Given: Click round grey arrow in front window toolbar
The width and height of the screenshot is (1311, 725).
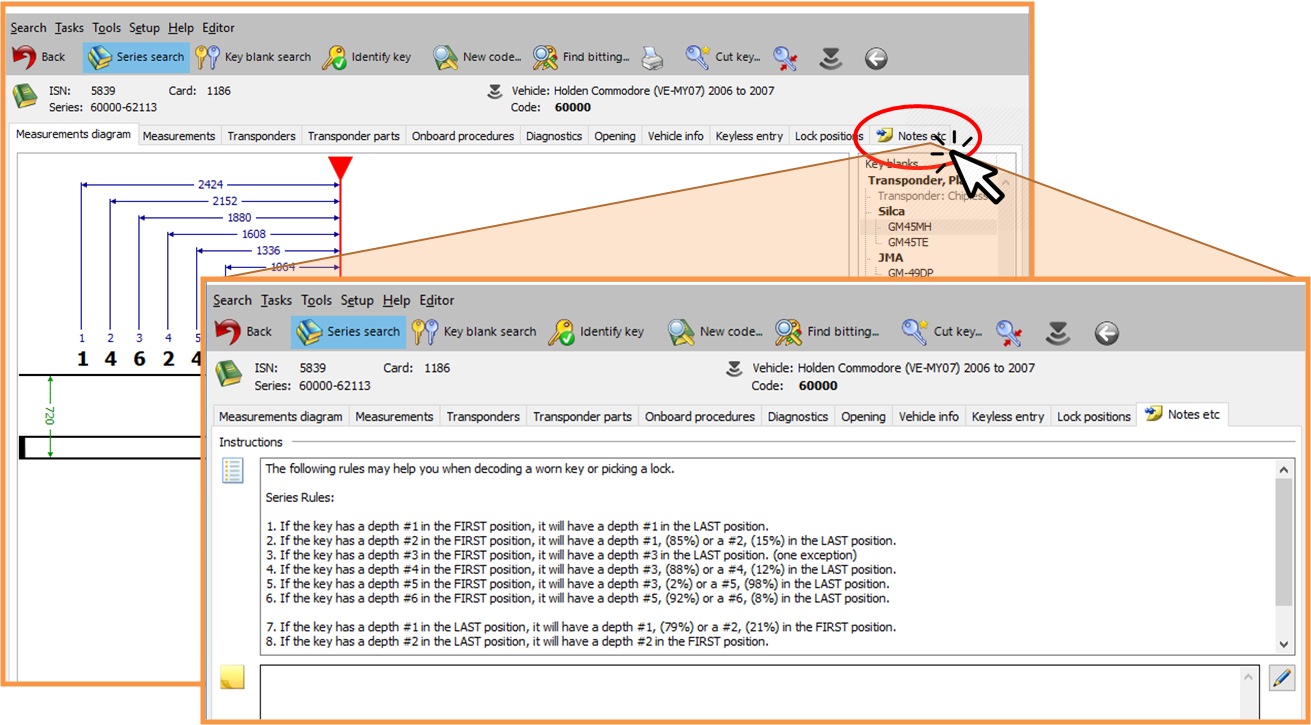Looking at the screenshot, I should [1106, 333].
